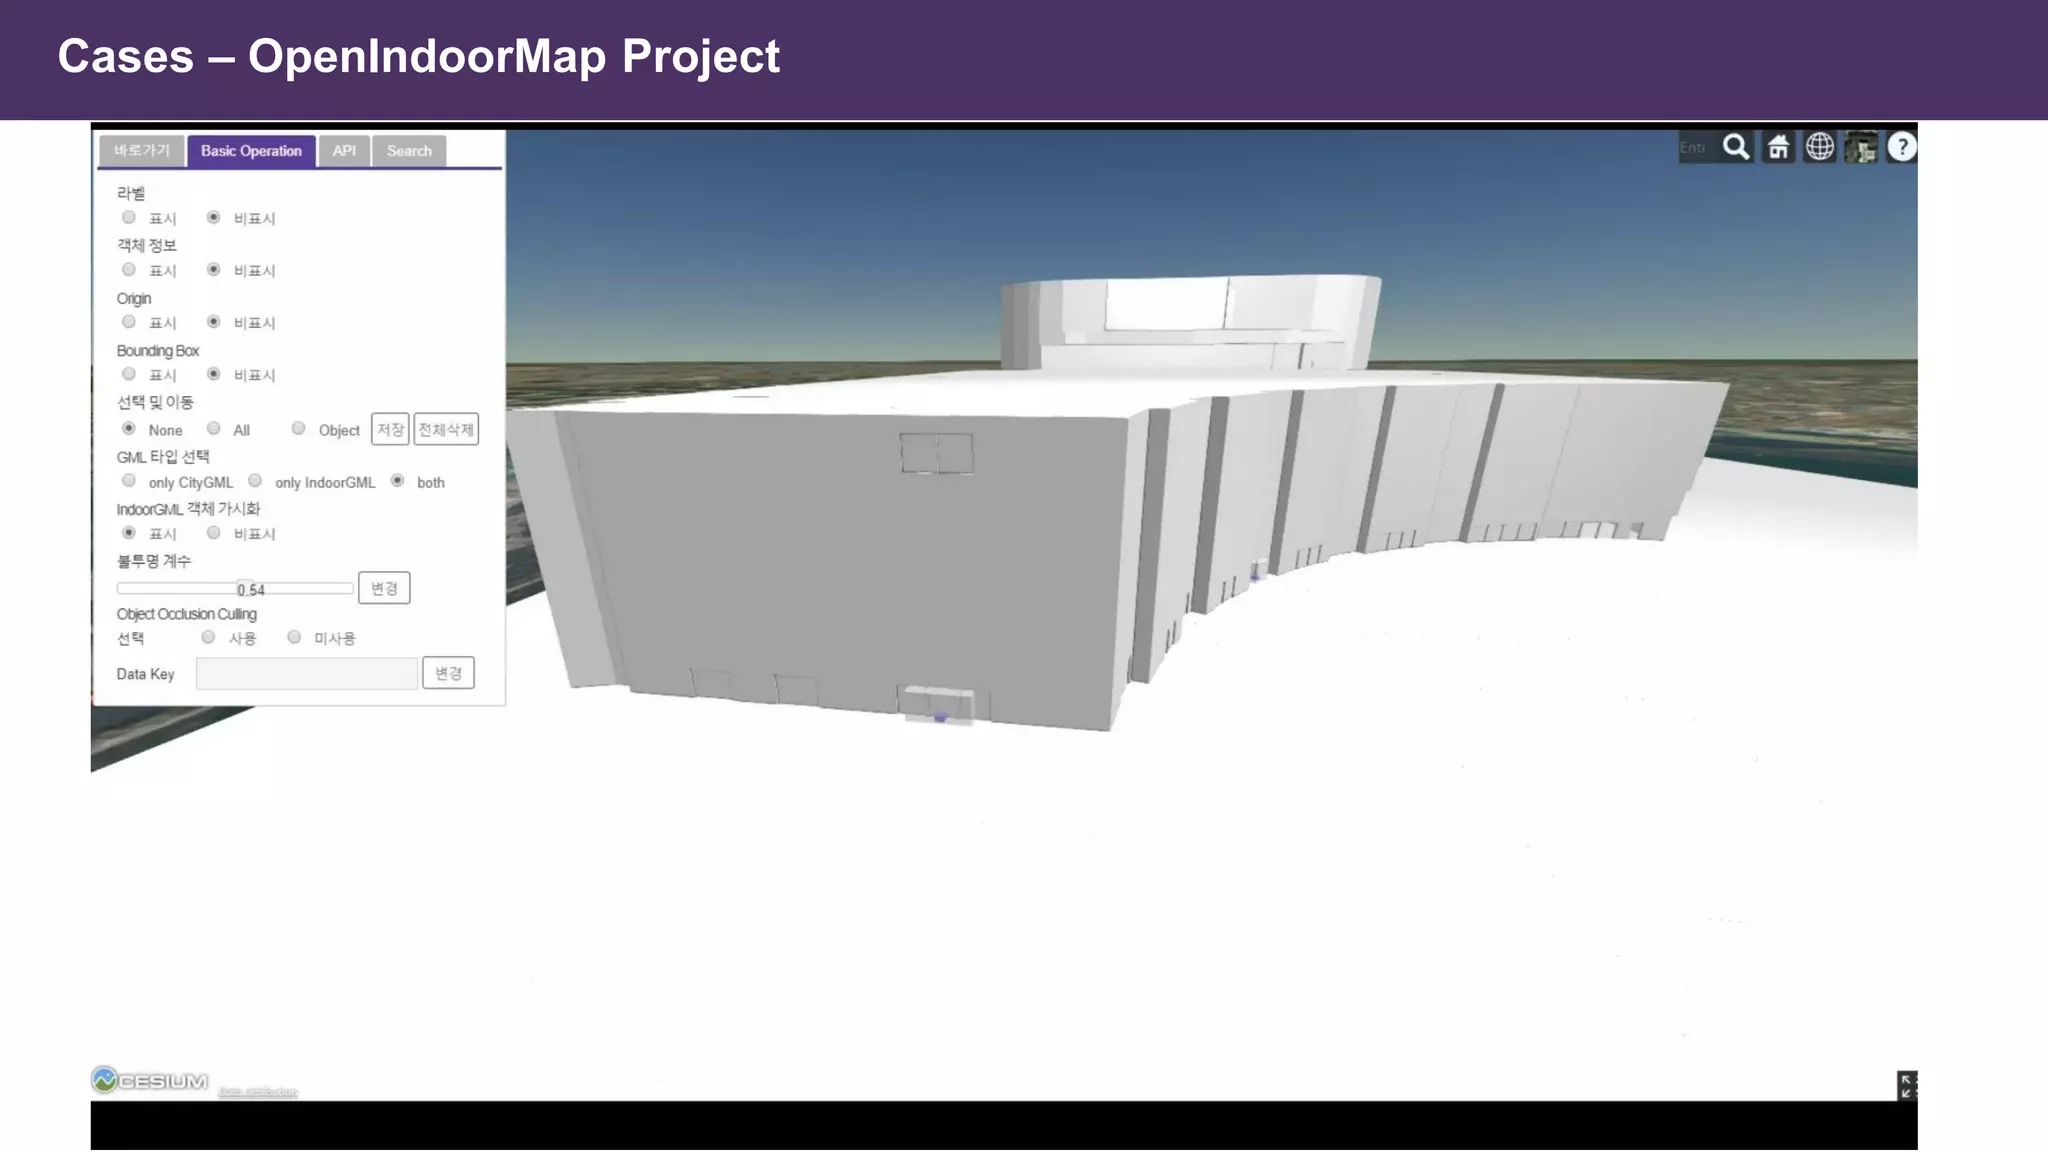Select 표시 for 라벨
The height and width of the screenshot is (1152, 2048).
(x=129, y=217)
